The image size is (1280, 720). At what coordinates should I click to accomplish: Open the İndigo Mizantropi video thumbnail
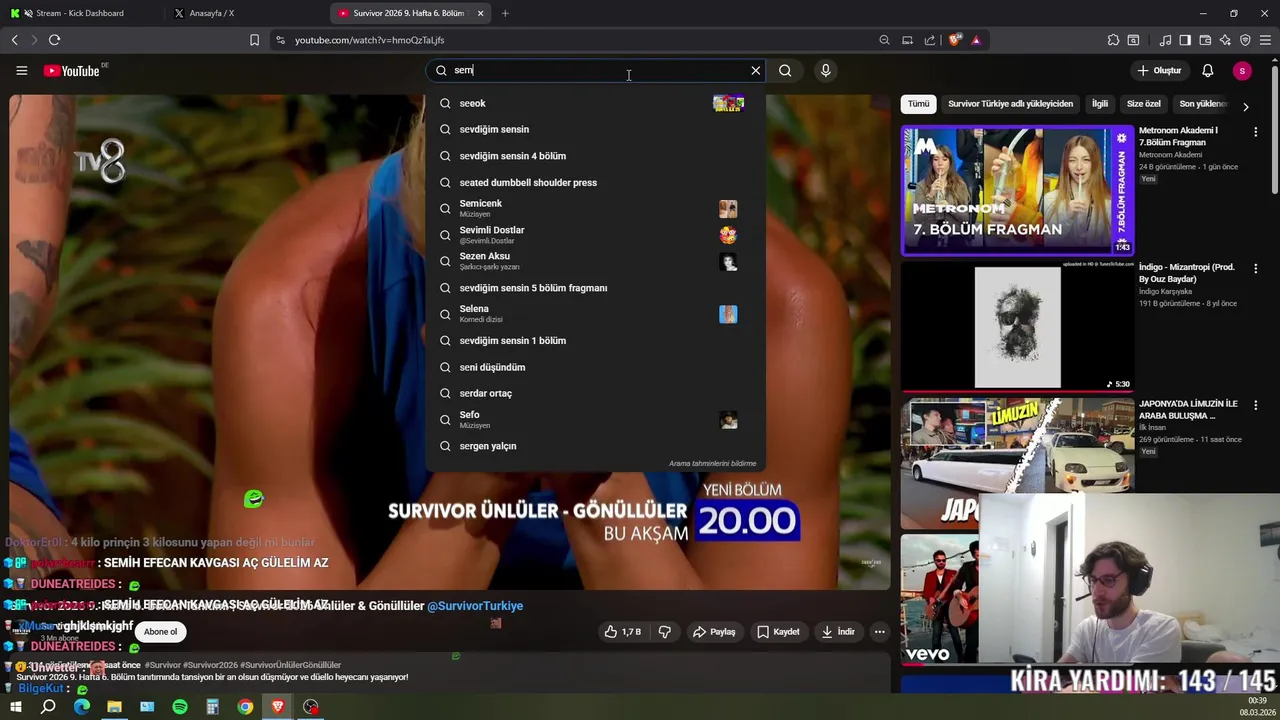click(1017, 327)
